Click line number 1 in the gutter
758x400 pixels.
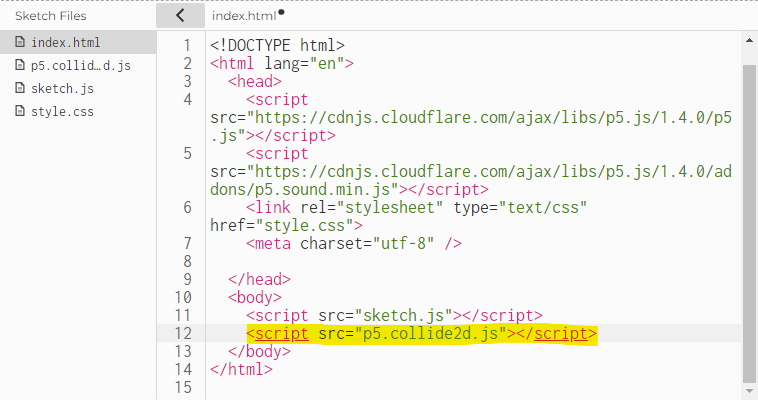[187, 45]
